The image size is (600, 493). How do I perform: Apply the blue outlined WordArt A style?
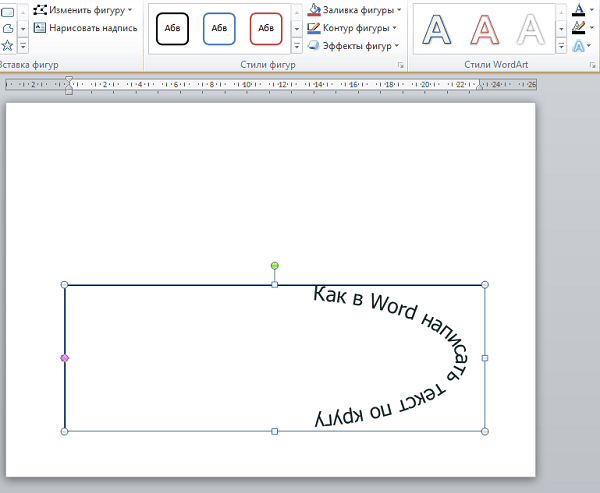point(437,29)
